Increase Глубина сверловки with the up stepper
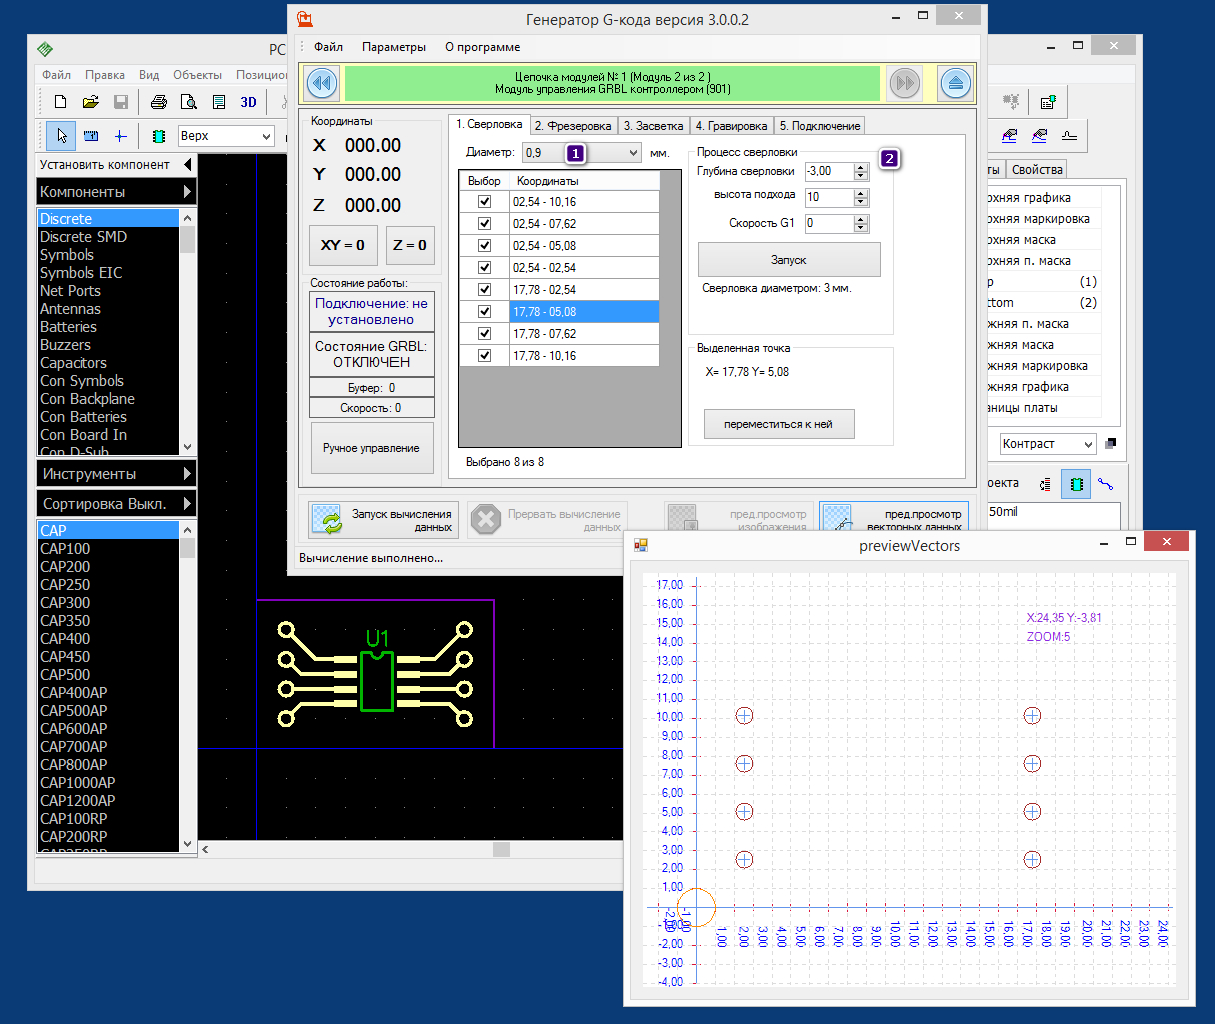 click(x=861, y=167)
